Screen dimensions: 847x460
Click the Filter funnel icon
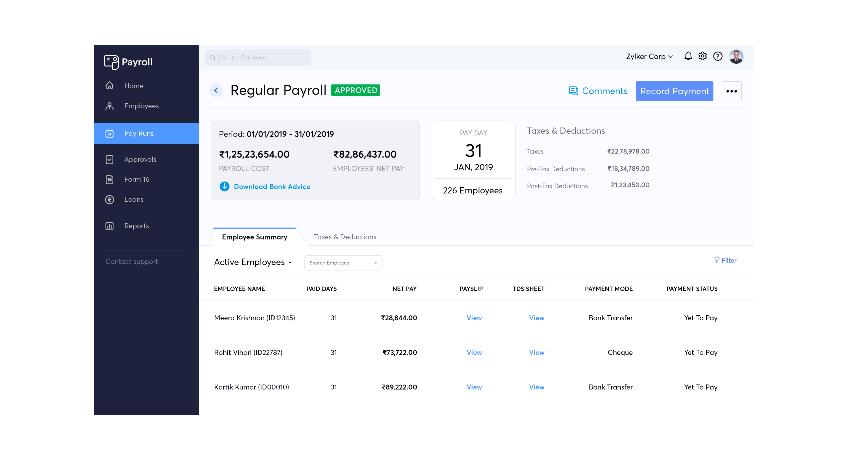click(x=717, y=260)
